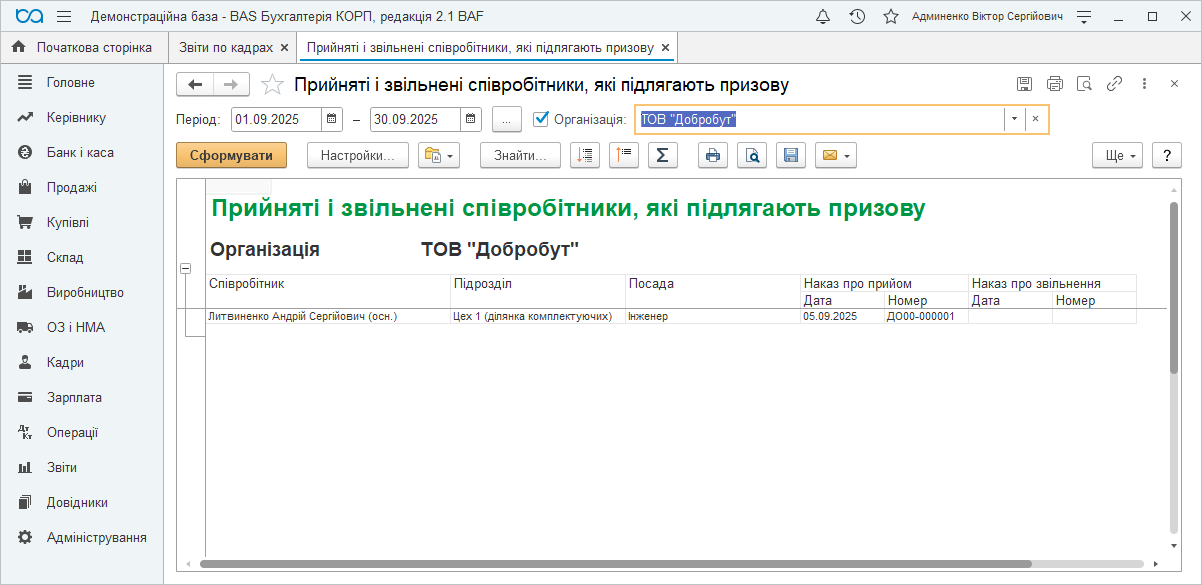Collapse the report group tree toggle

[185, 268]
